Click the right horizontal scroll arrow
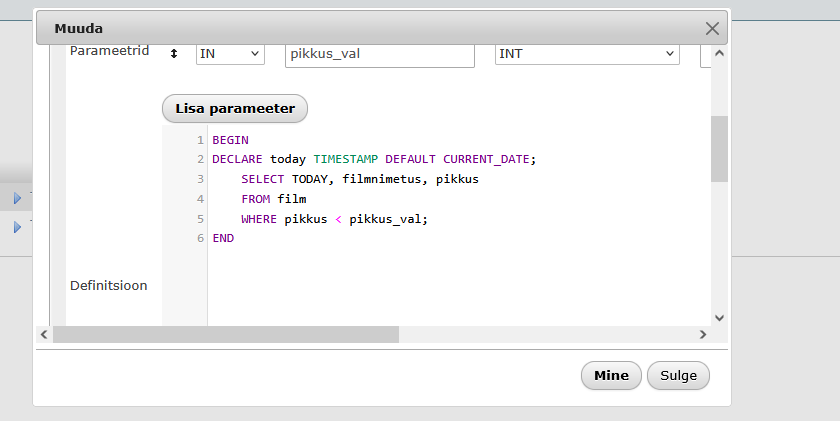The image size is (840, 421). [x=703, y=334]
